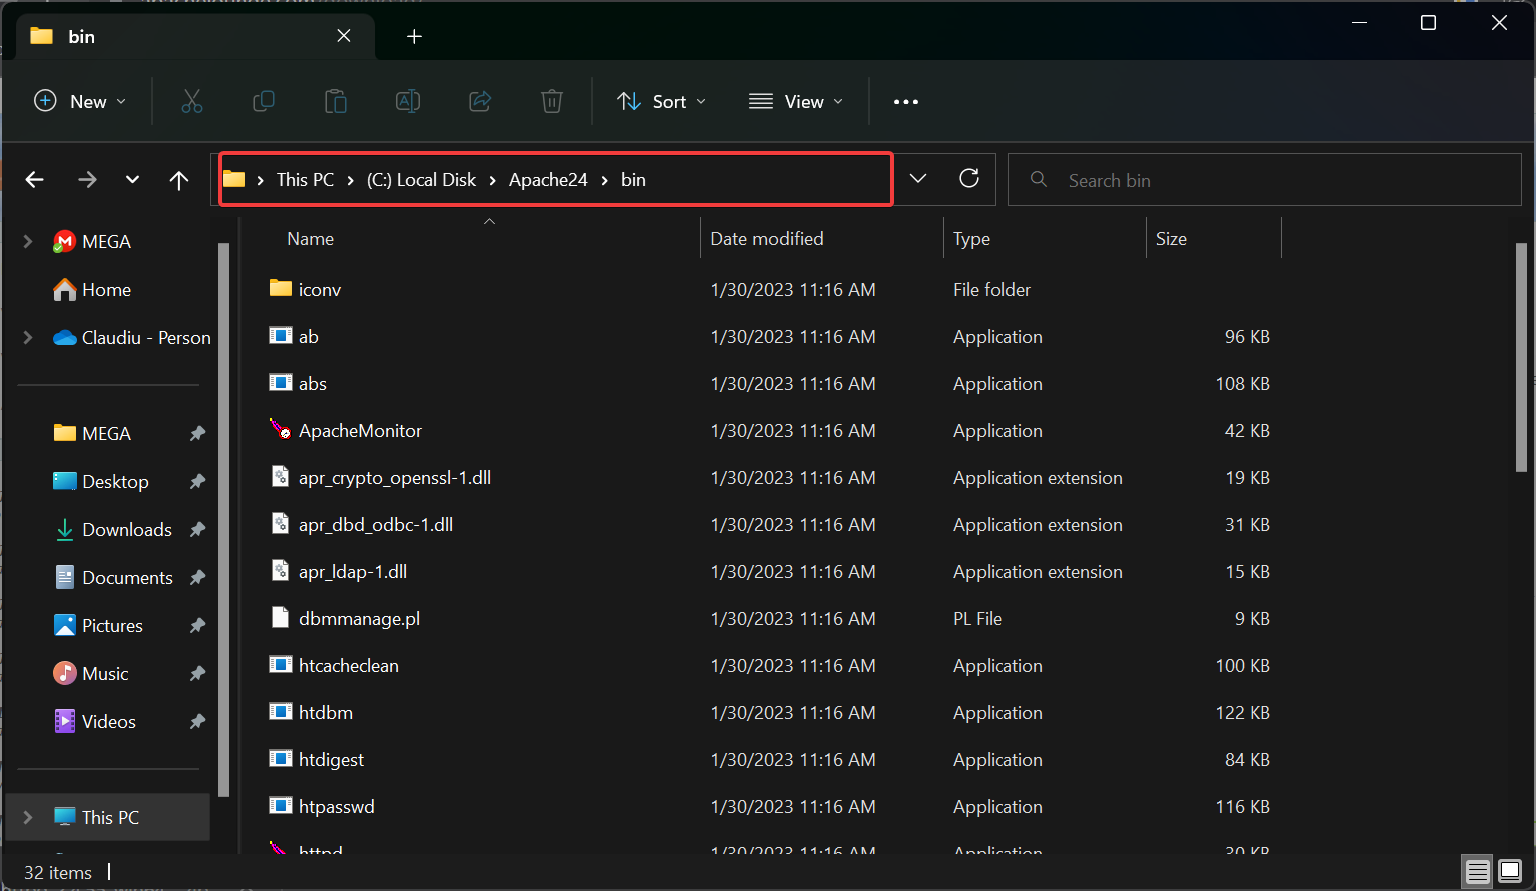Click the Rename icon in toolbar
Screen dimensions: 1536x891
coord(408,101)
